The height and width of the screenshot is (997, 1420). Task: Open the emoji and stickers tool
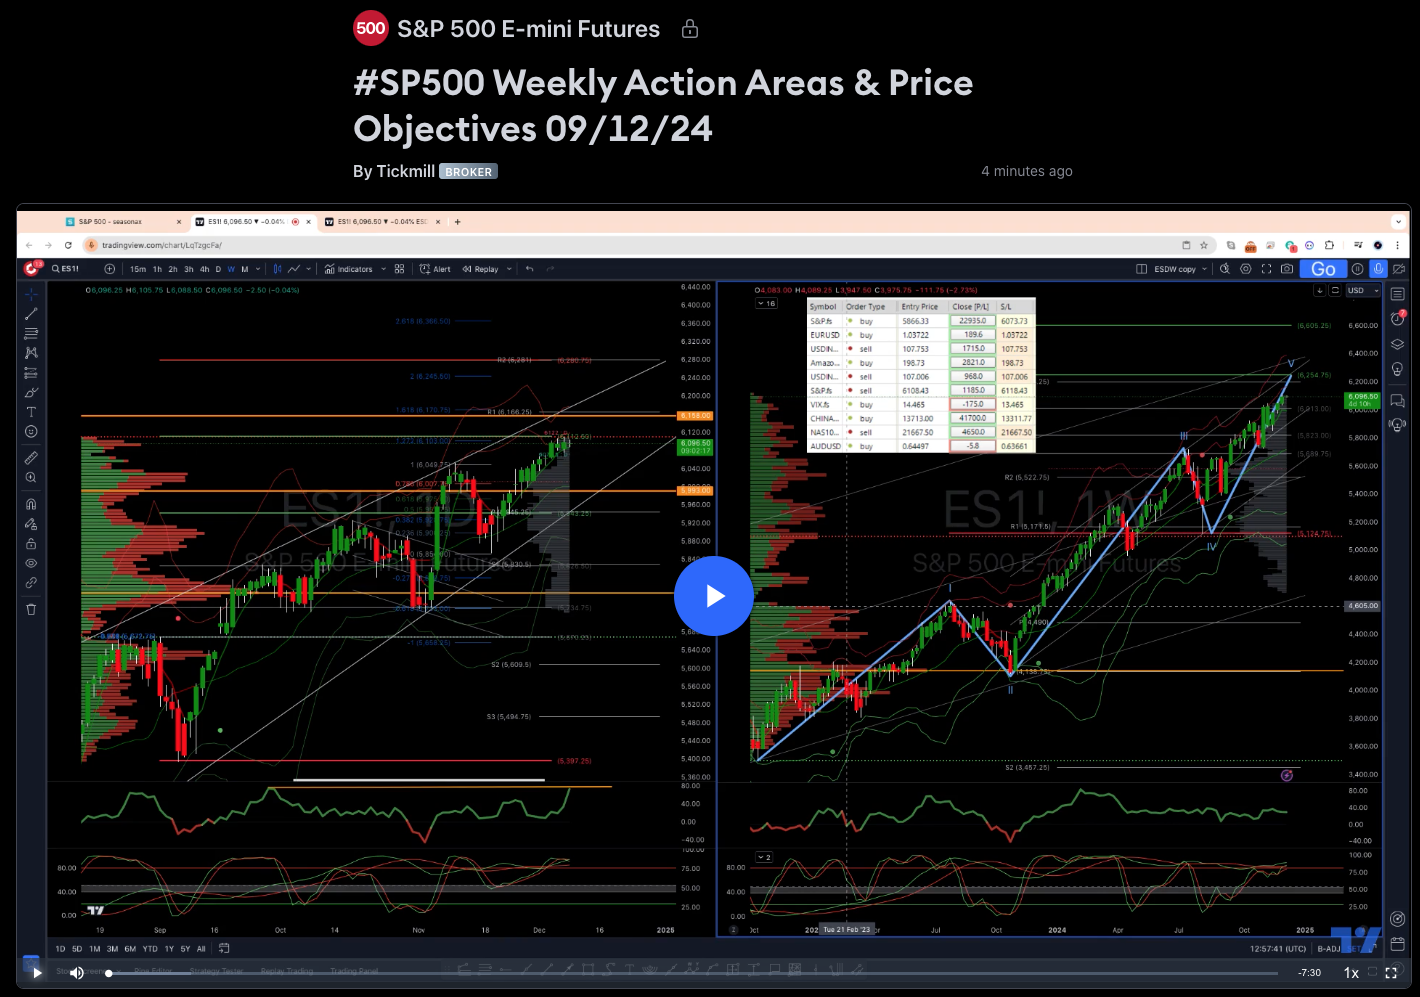(x=31, y=431)
